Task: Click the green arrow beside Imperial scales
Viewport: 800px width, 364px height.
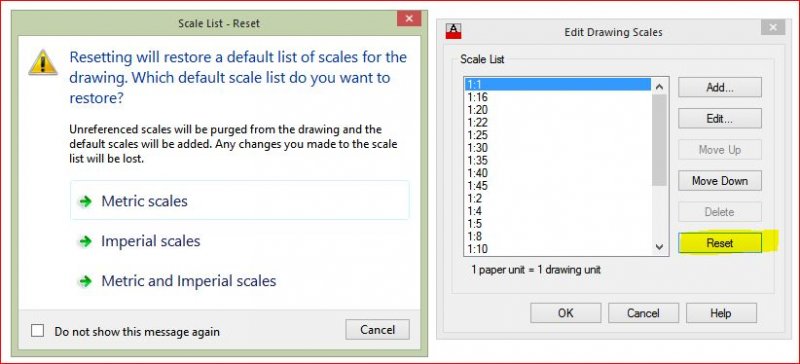Action: (x=85, y=241)
